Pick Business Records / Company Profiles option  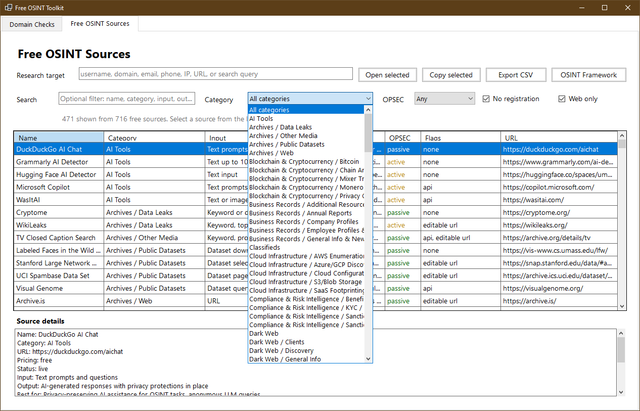(306, 222)
